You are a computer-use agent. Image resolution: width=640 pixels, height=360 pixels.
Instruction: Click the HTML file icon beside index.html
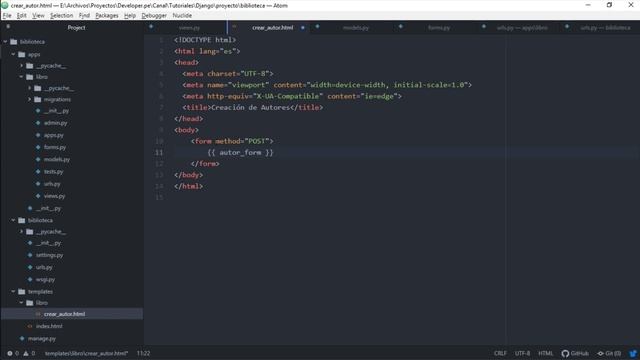[x=30, y=326]
